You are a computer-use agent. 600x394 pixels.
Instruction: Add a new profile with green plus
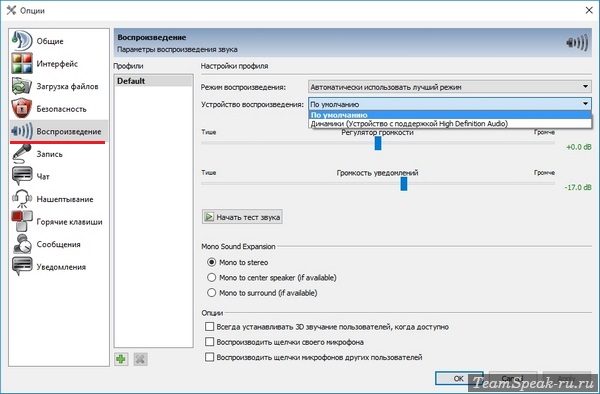121,359
